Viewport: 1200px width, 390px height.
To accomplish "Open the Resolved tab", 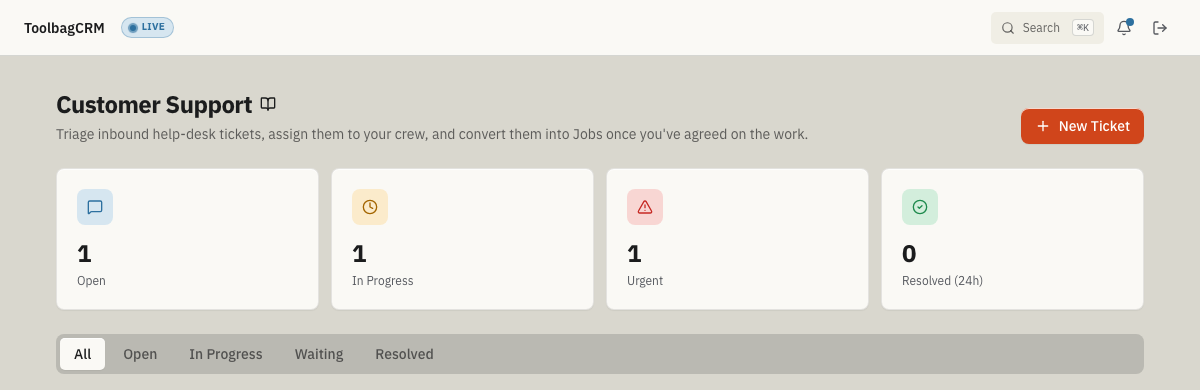I will 404,354.
